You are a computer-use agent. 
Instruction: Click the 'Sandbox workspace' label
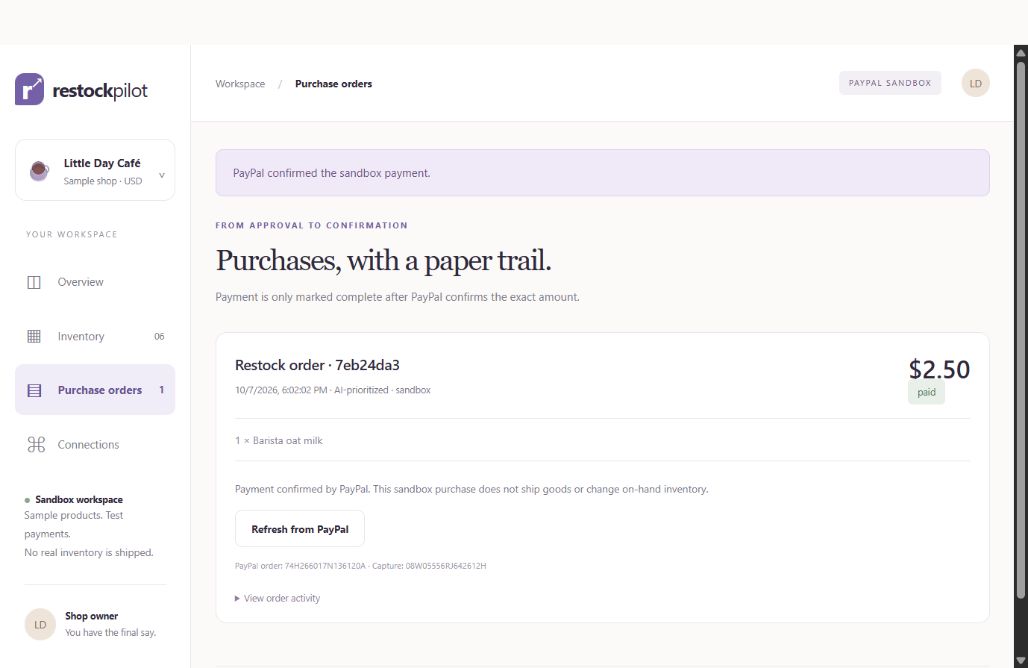click(x=79, y=500)
